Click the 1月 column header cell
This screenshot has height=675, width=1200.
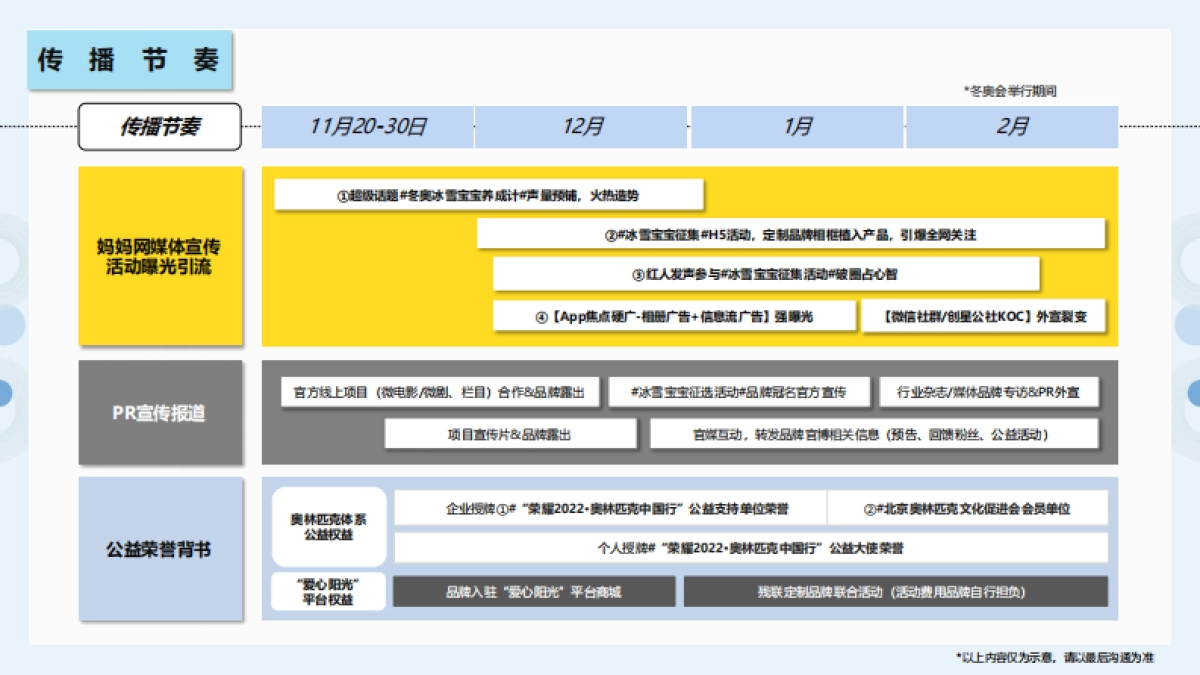click(x=798, y=127)
